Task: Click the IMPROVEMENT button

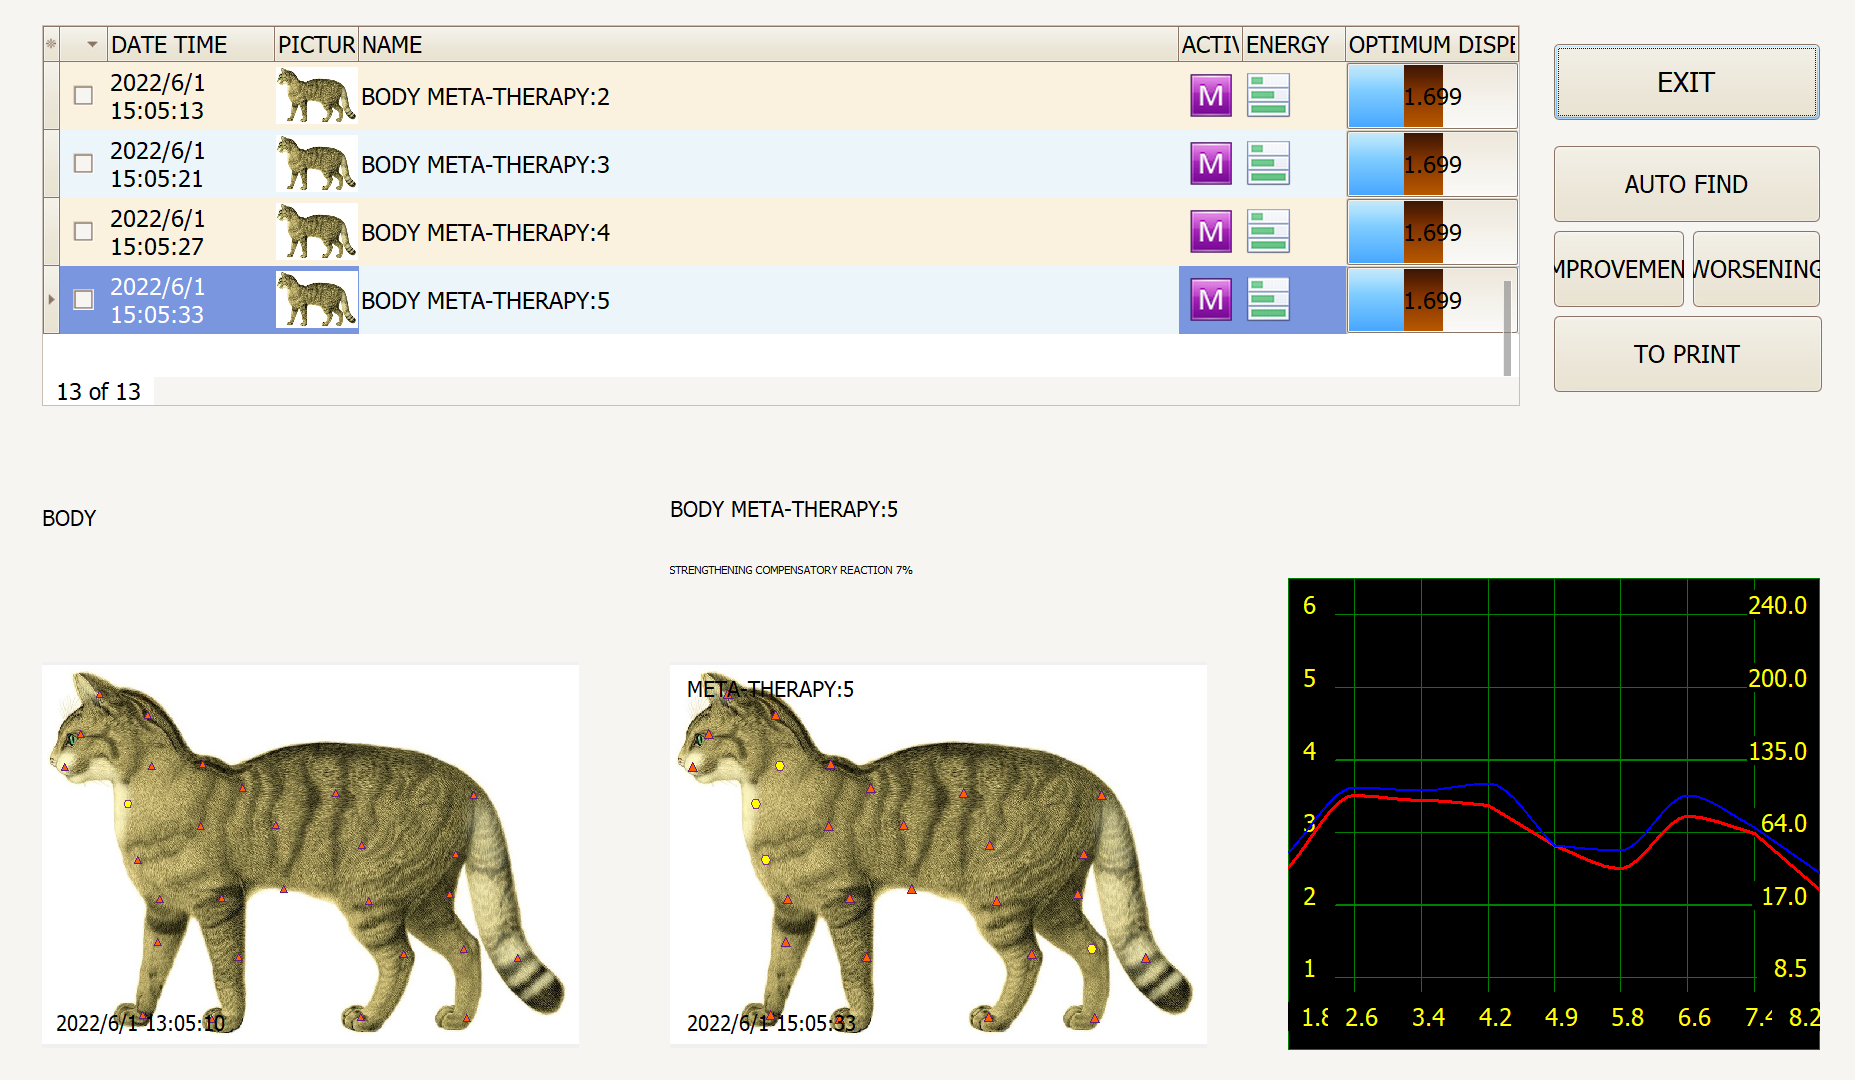Action: [x=1618, y=269]
